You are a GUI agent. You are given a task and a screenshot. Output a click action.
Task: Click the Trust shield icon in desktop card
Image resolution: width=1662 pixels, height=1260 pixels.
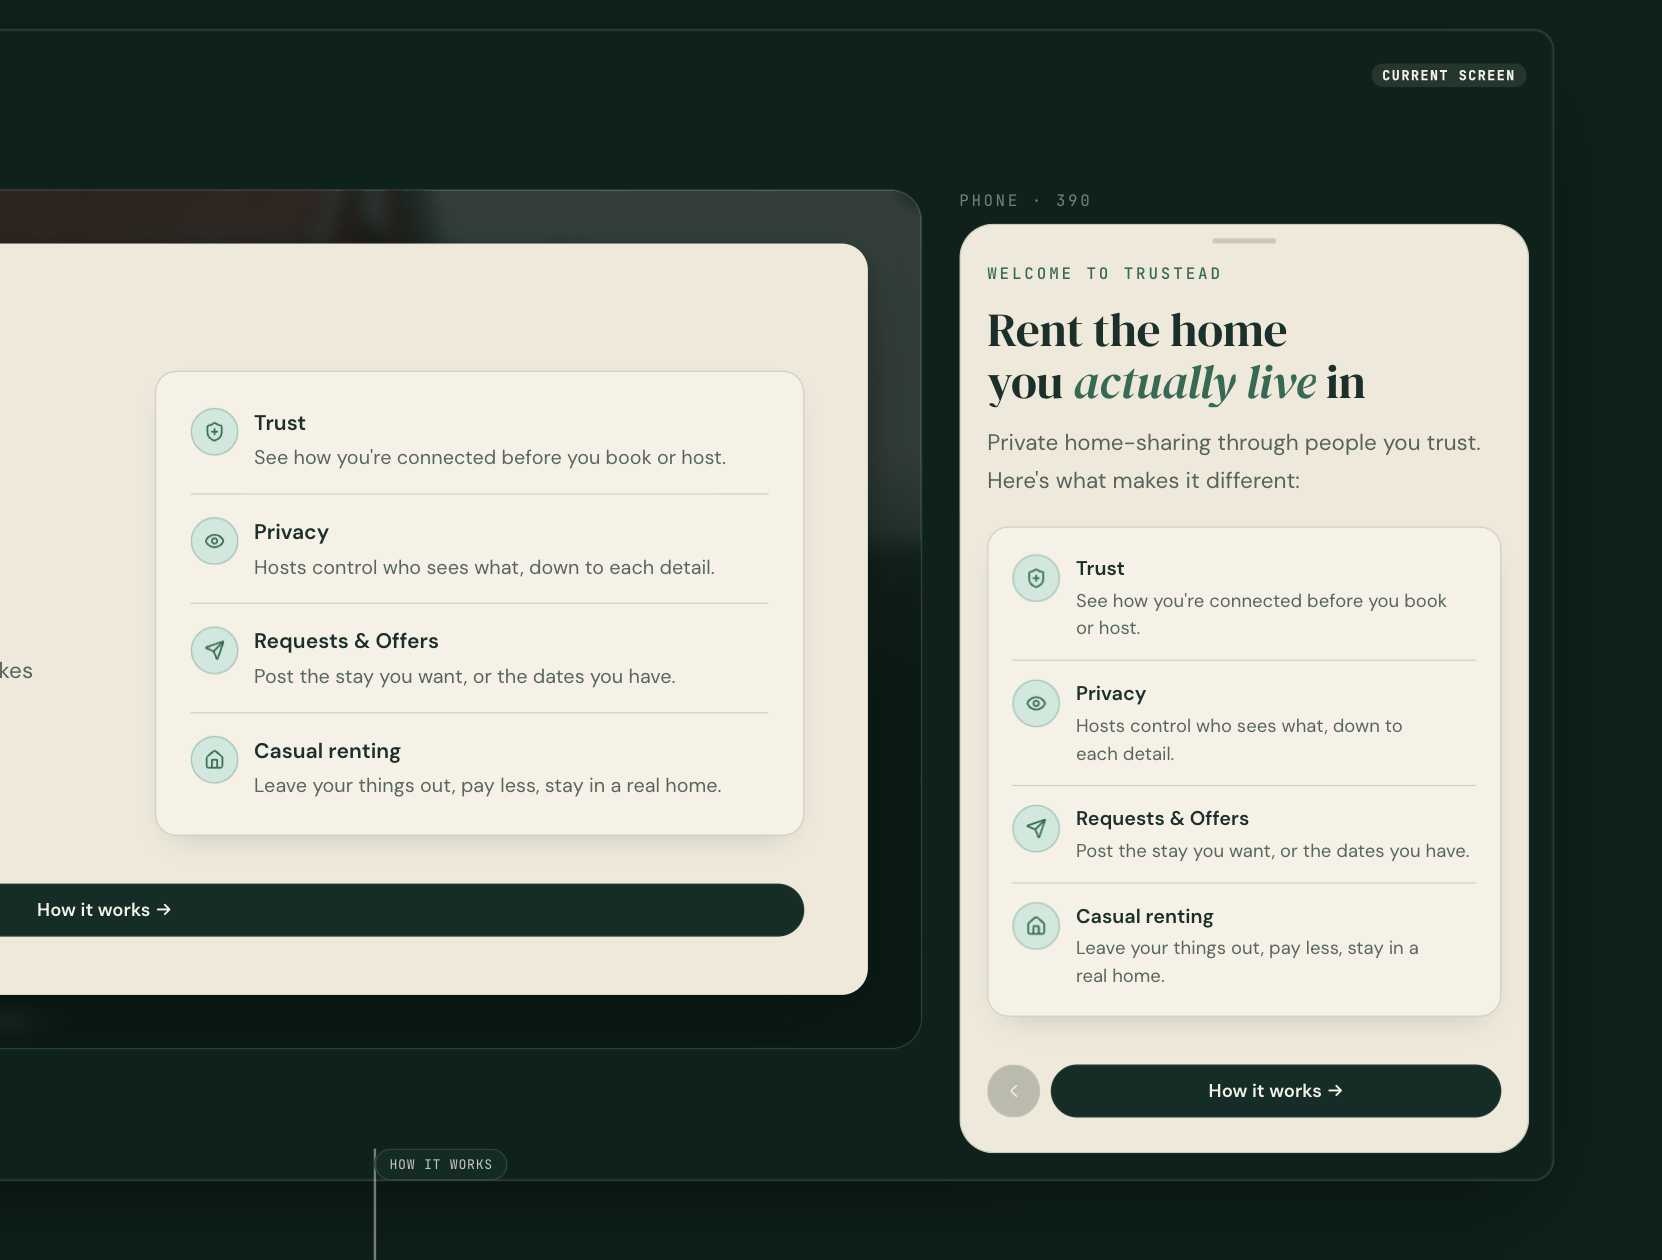[x=214, y=432]
